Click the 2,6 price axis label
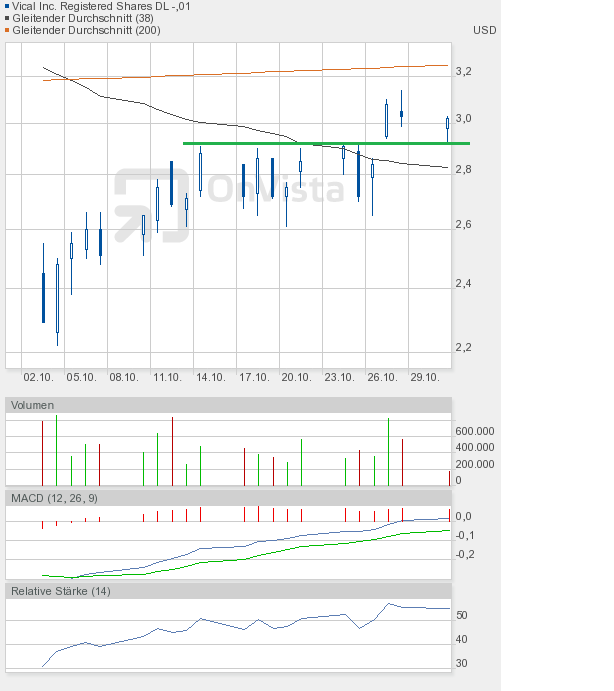The width and height of the screenshot is (614, 691). (463, 224)
